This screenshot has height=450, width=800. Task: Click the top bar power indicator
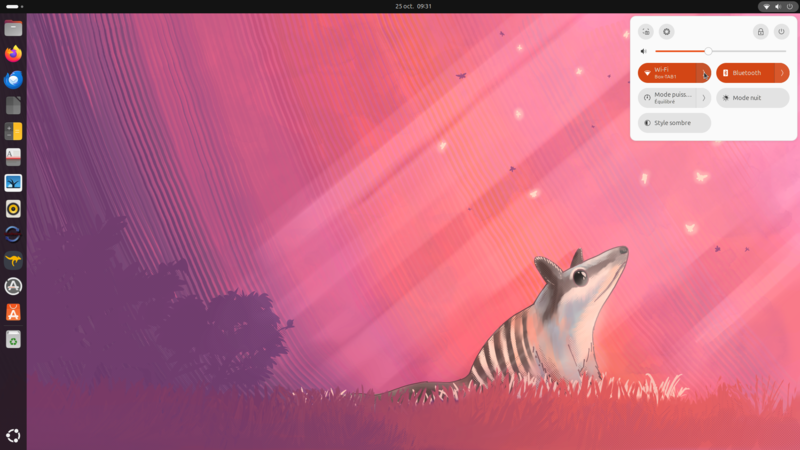pyautogui.click(x=789, y=7)
